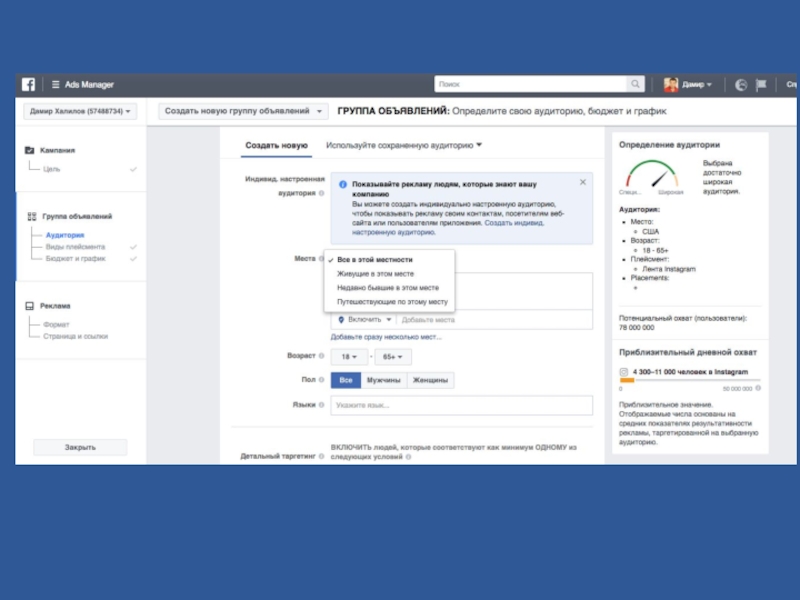Open Создать новую группу объявлений dropdown
The image size is (800, 600).
coord(243,111)
